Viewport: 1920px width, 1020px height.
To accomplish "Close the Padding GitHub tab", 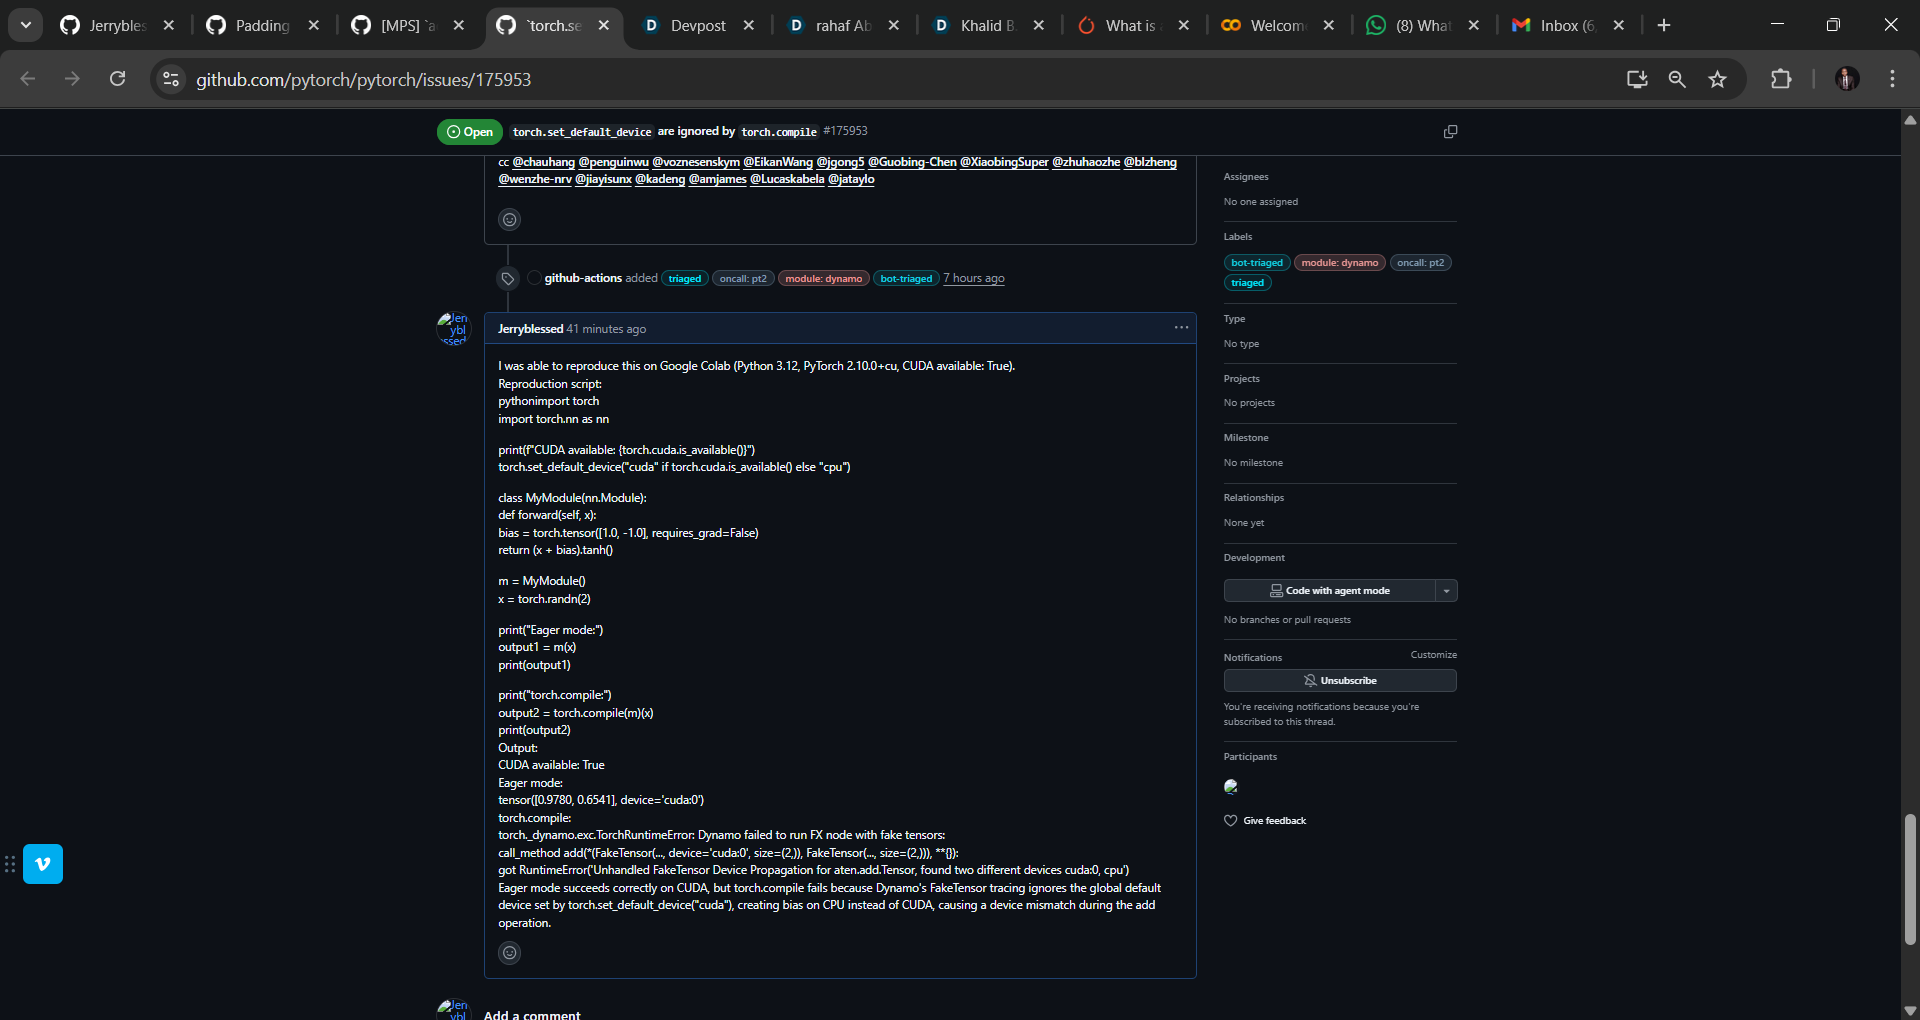I will click(x=314, y=26).
